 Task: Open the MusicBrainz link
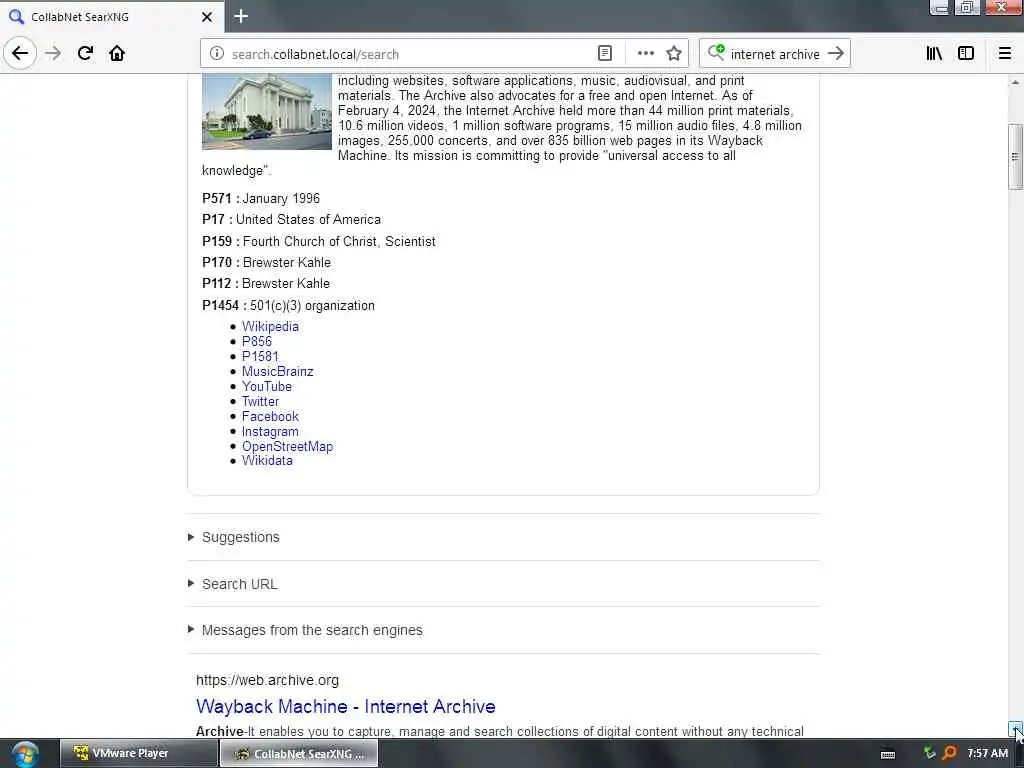tap(278, 372)
